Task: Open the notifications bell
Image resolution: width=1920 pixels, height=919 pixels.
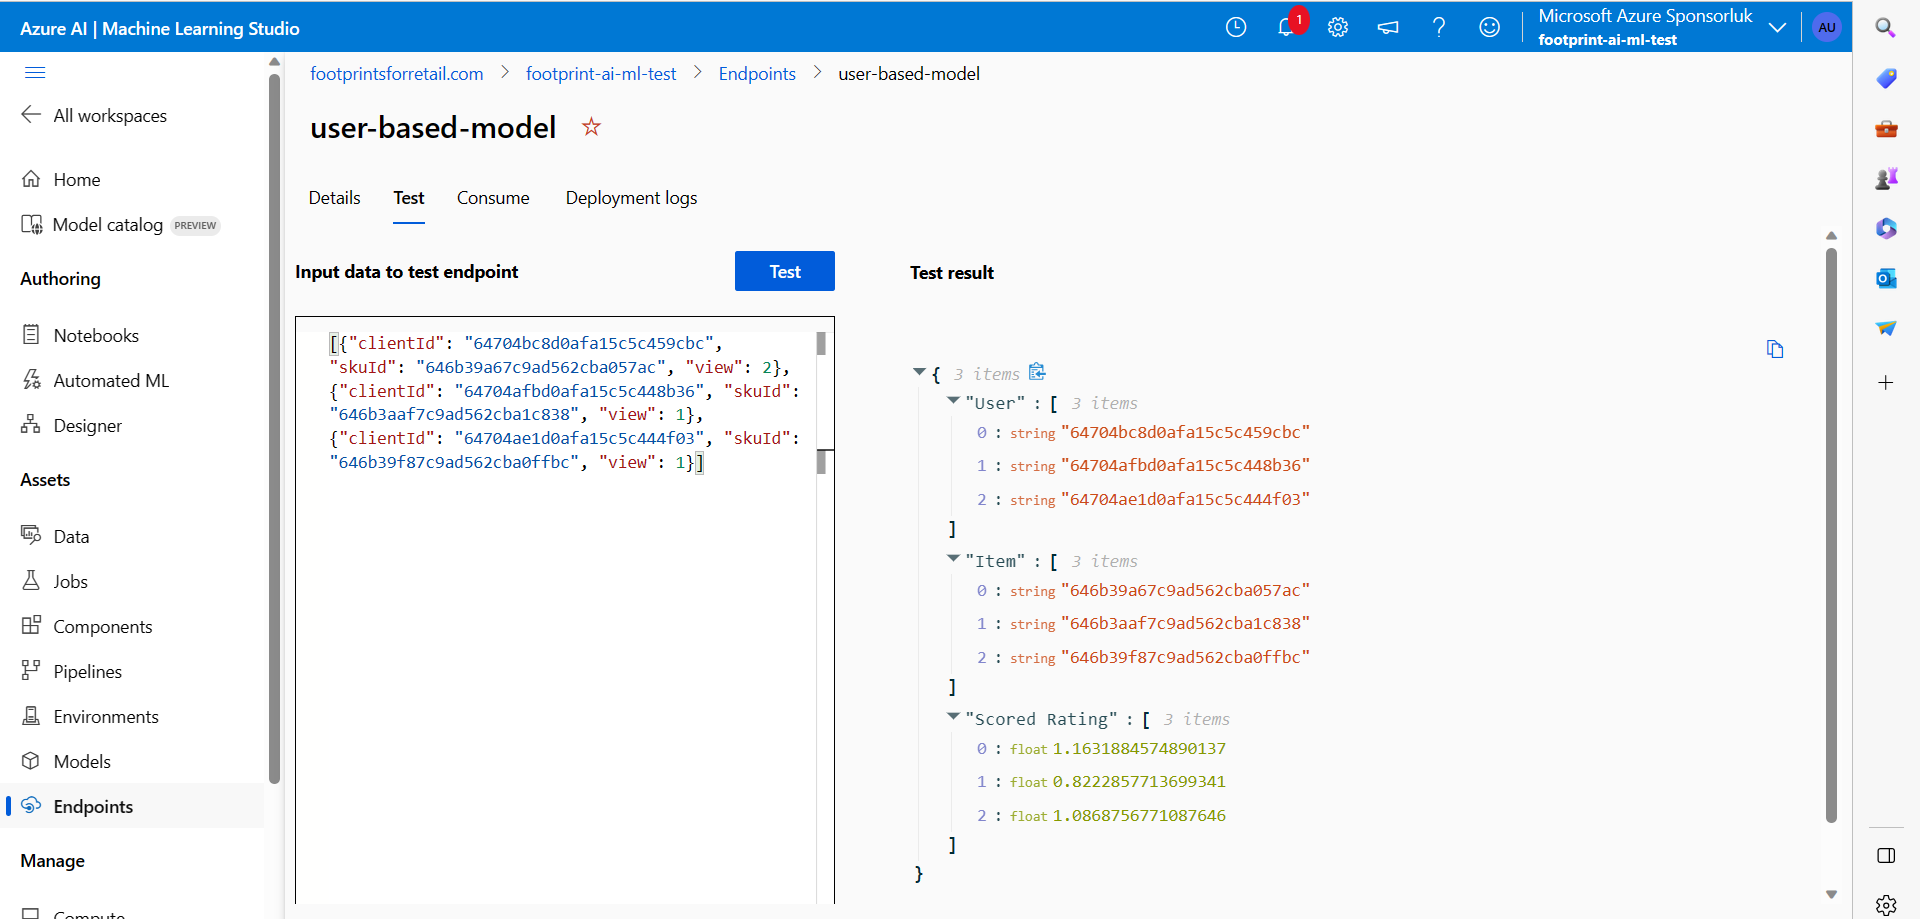Action: coord(1288,27)
